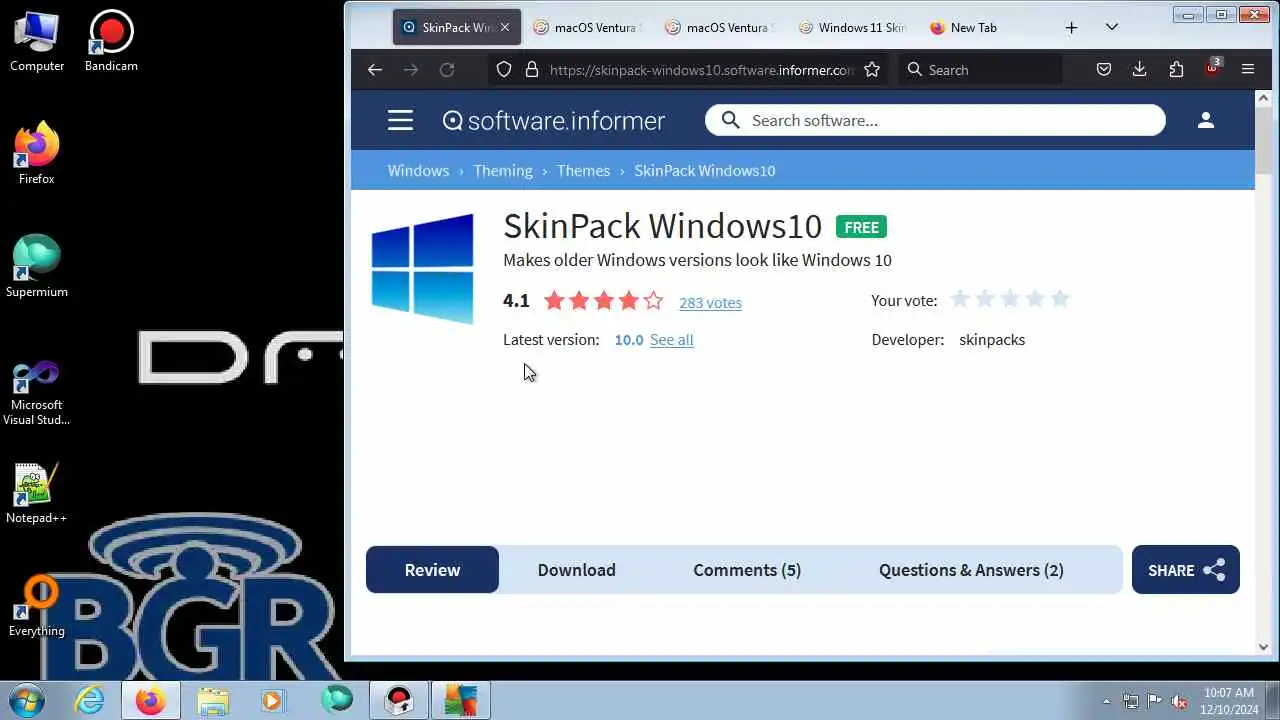Select the Supermium desktop shortcut
1280x720 pixels.
(x=37, y=267)
